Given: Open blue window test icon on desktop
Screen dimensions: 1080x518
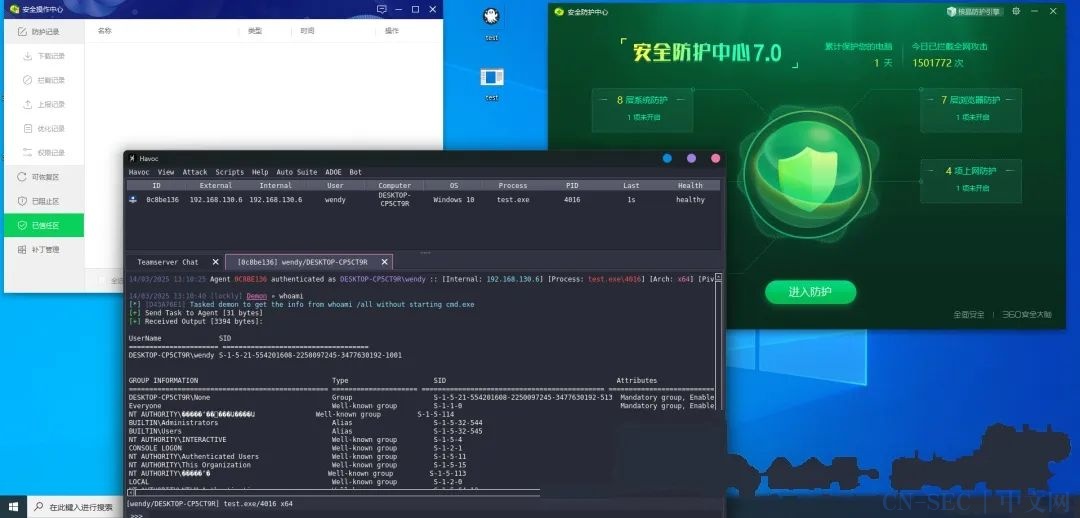Looking at the screenshot, I should pos(492,83).
